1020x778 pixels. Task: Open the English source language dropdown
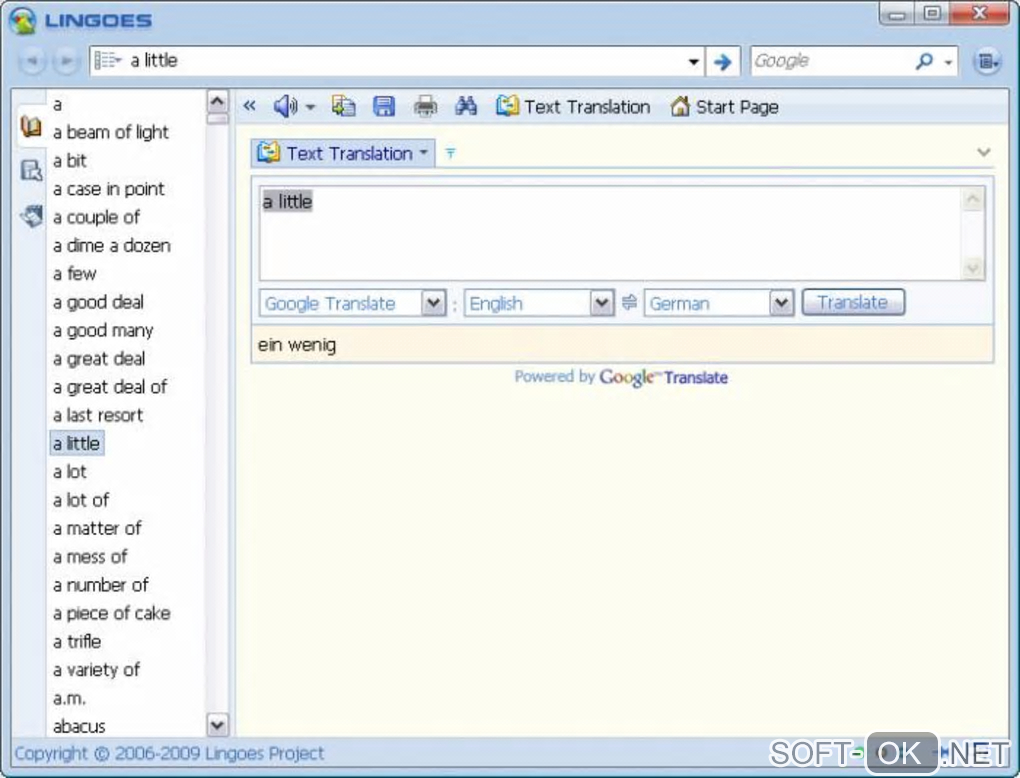click(x=539, y=303)
